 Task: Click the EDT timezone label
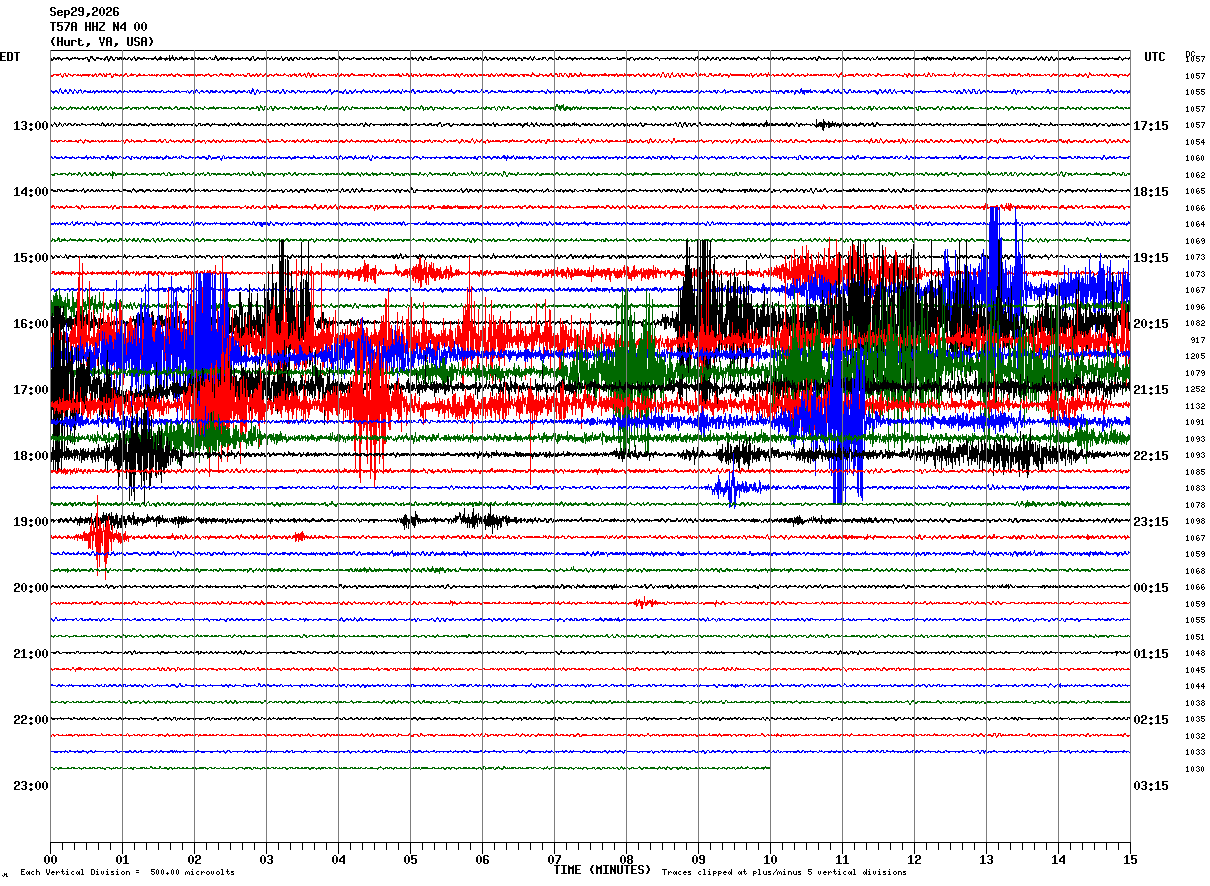tap(9, 57)
